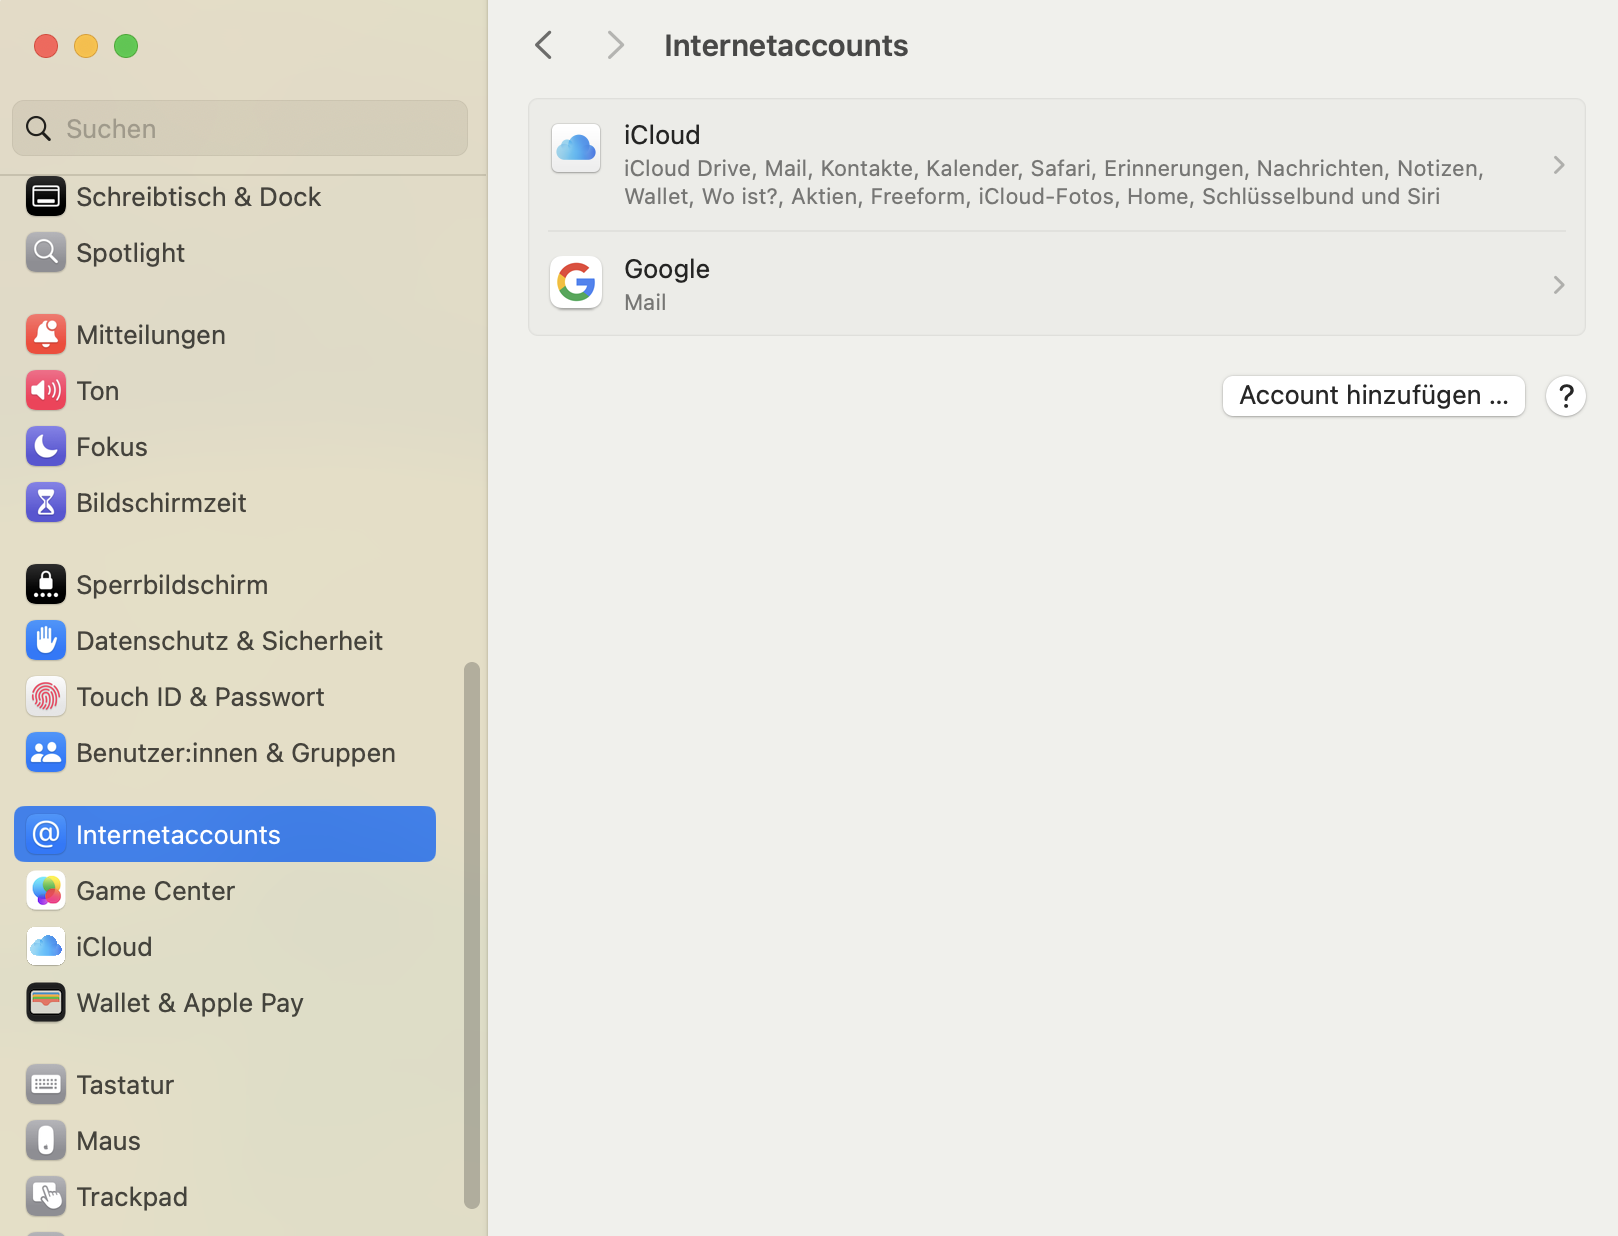Click Account hinzufügen button

(x=1373, y=396)
